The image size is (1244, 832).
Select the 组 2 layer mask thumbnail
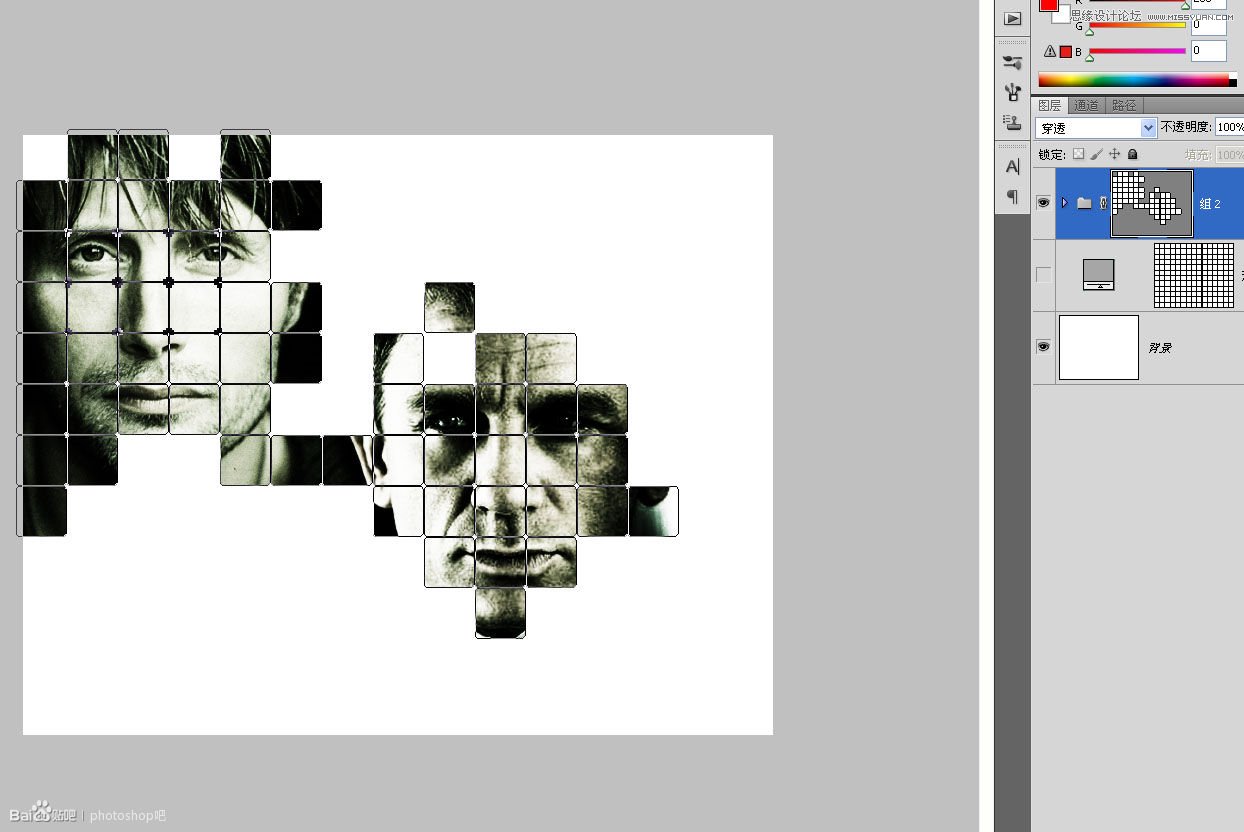(x=1152, y=203)
